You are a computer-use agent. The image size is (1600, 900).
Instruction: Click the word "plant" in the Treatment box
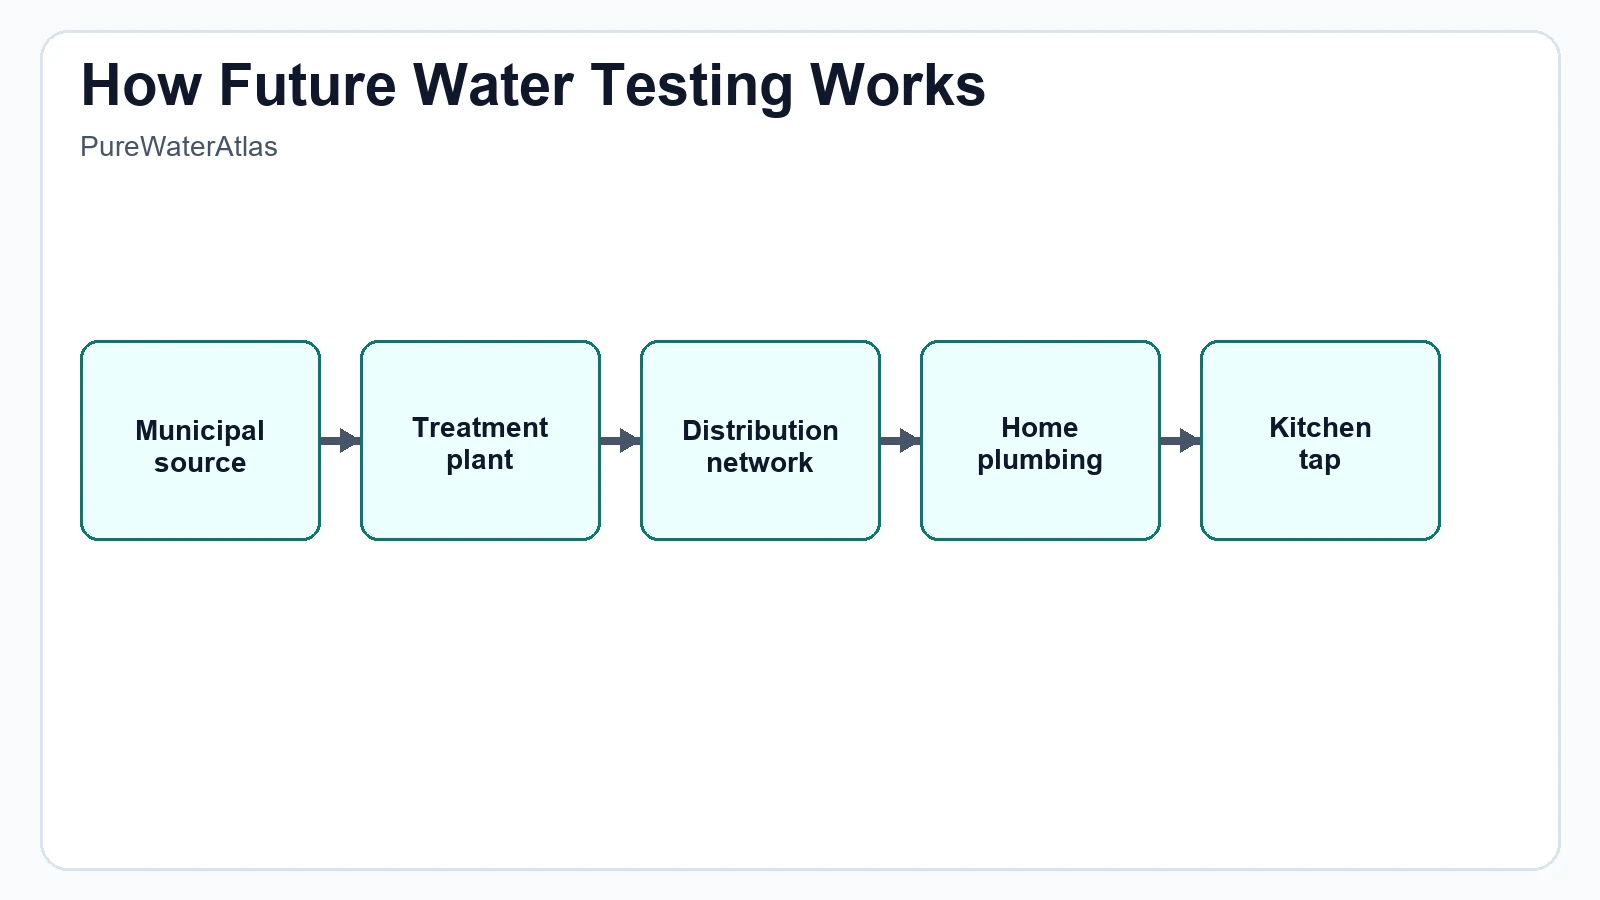point(480,460)
